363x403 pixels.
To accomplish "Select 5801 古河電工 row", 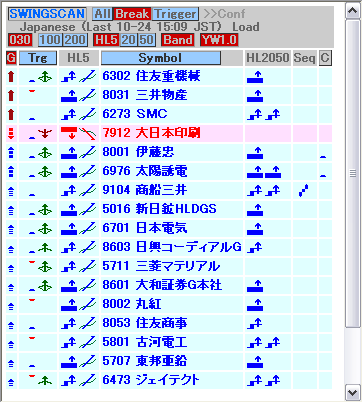I will click(x=169, y=342).
